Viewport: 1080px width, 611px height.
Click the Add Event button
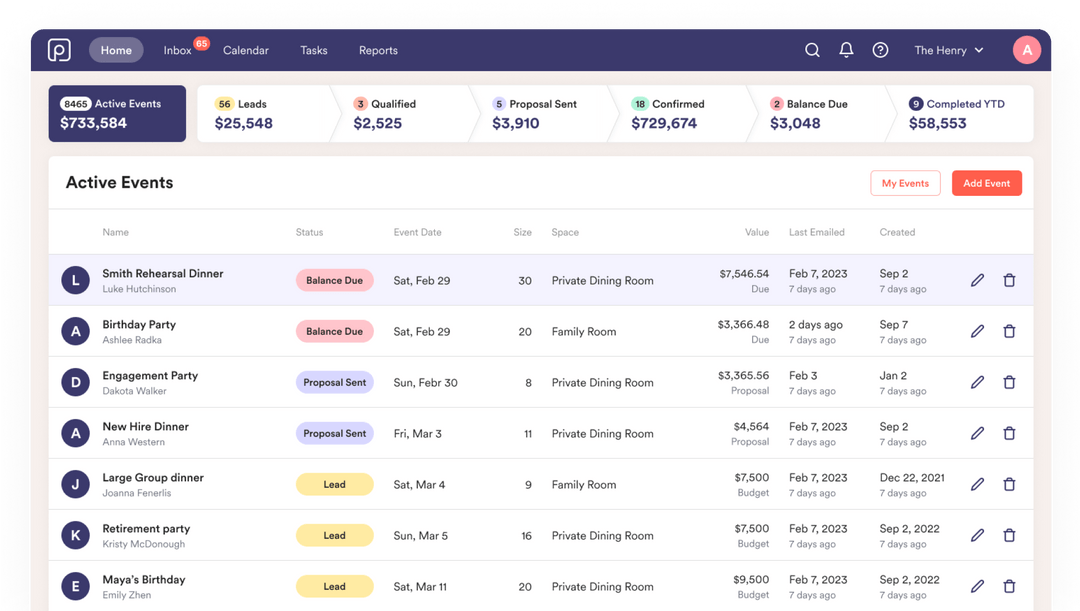987,183
